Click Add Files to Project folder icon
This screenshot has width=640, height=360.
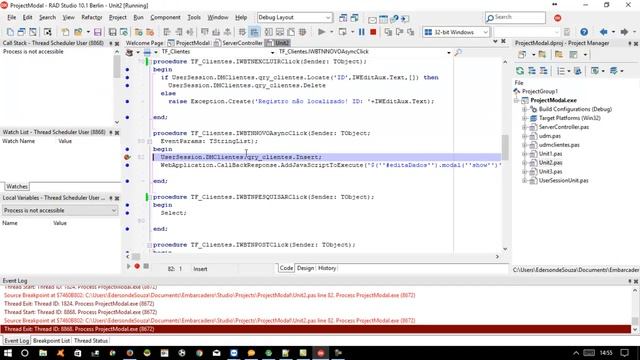[542, 55]
